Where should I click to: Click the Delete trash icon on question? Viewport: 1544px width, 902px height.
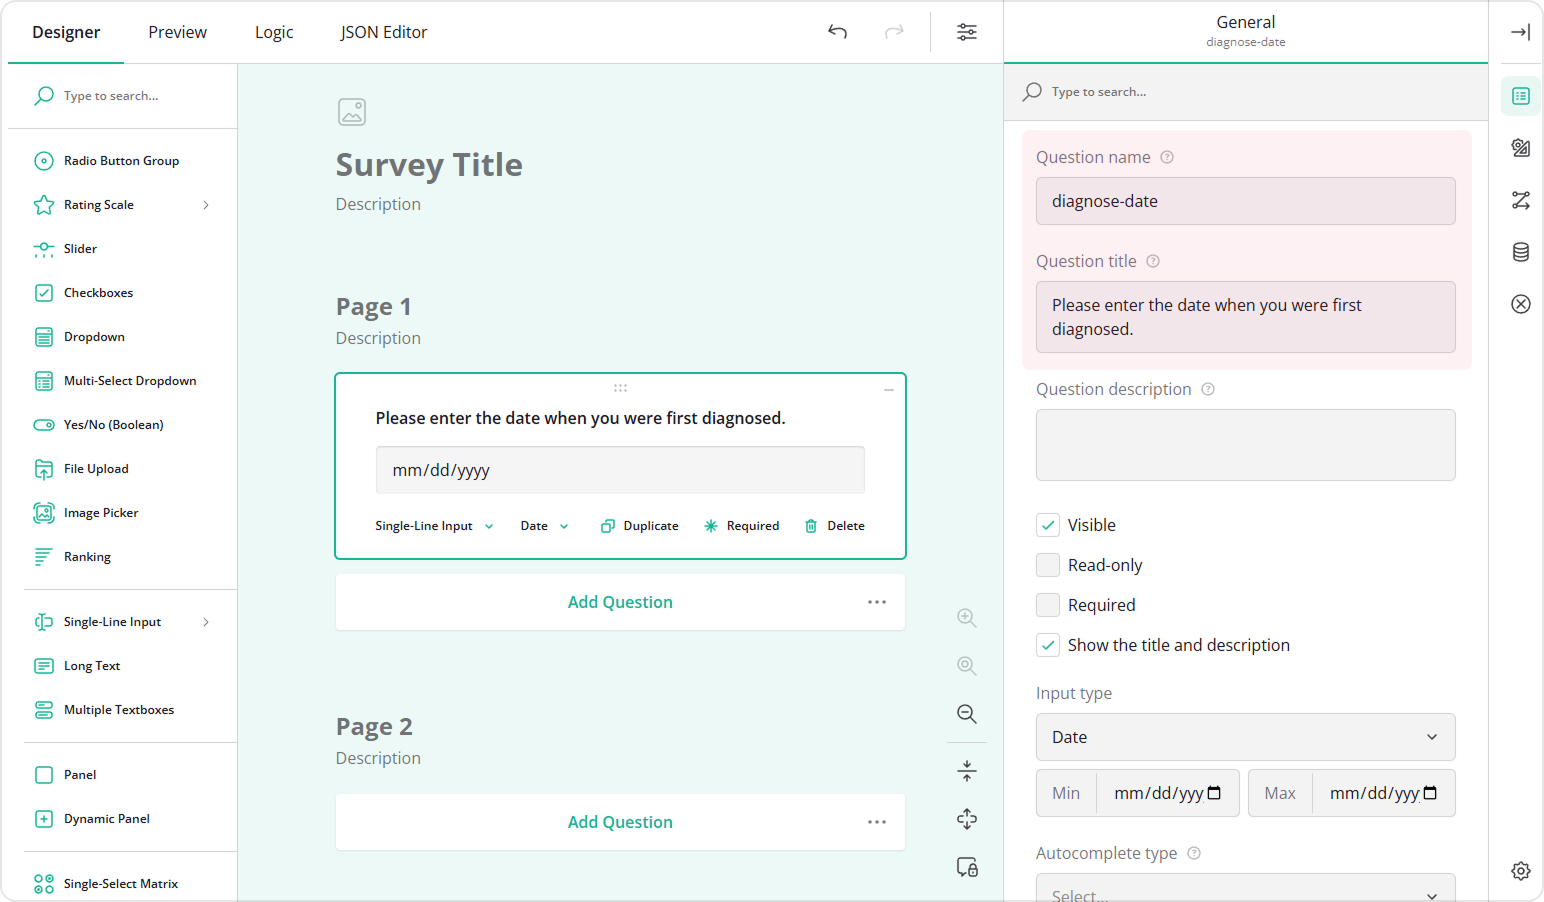(x=811, y=526)
